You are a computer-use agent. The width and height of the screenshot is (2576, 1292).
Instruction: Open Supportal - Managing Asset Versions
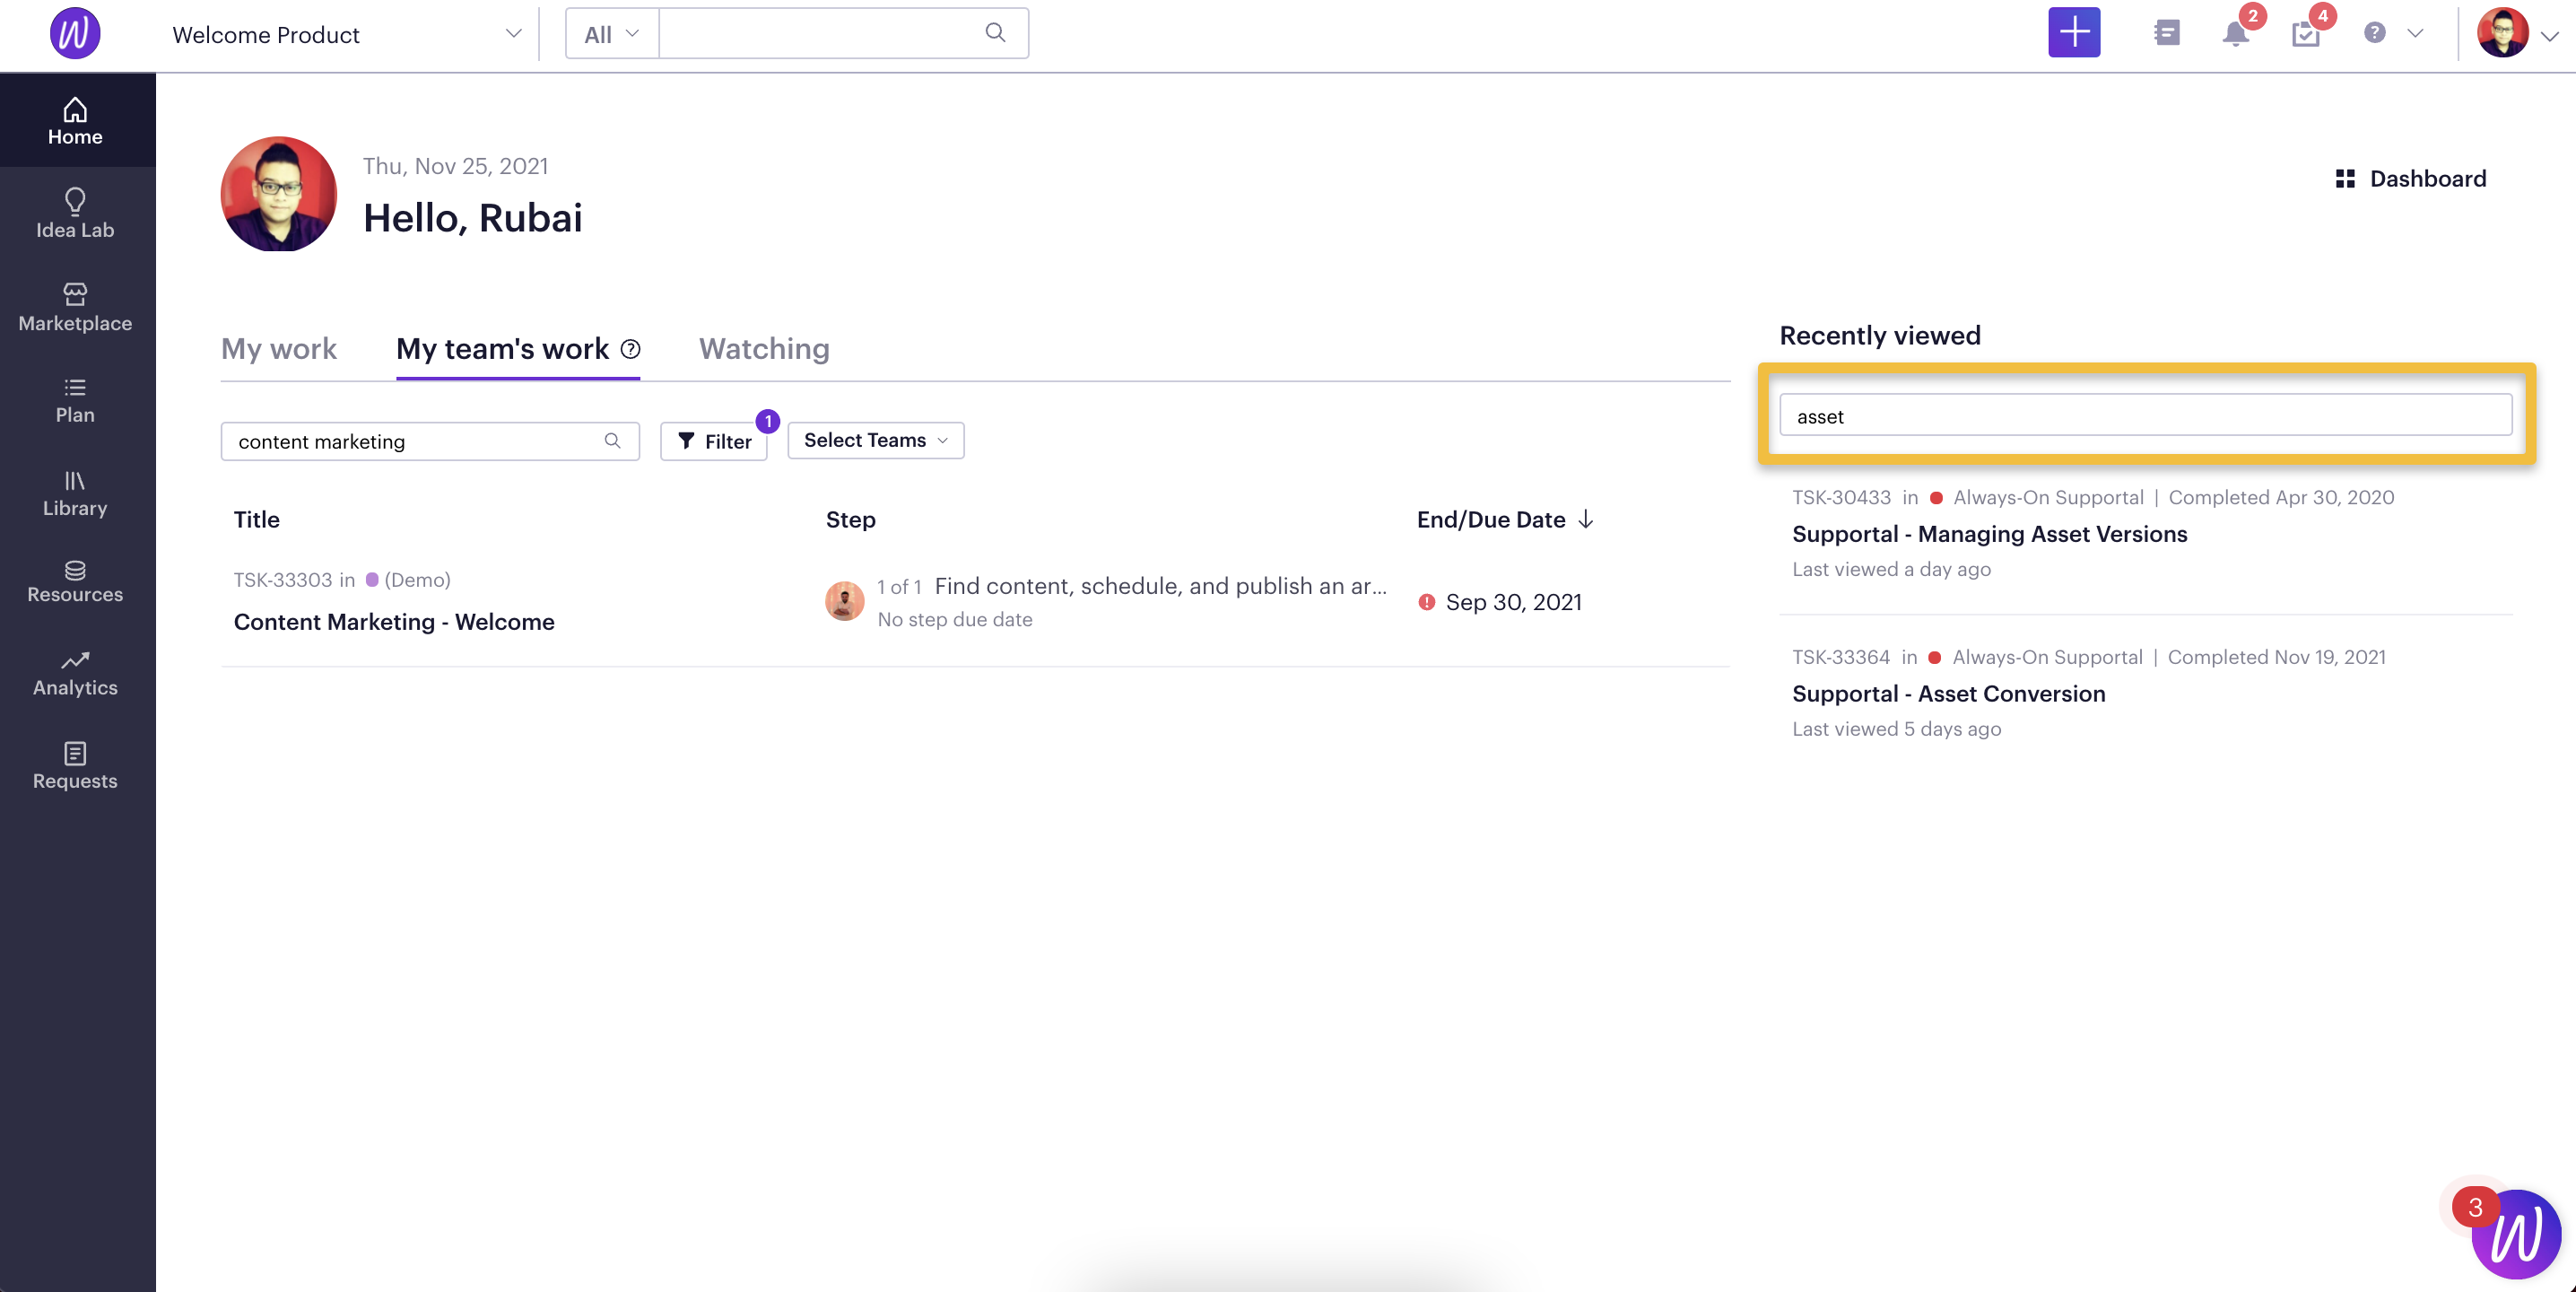1990,534
